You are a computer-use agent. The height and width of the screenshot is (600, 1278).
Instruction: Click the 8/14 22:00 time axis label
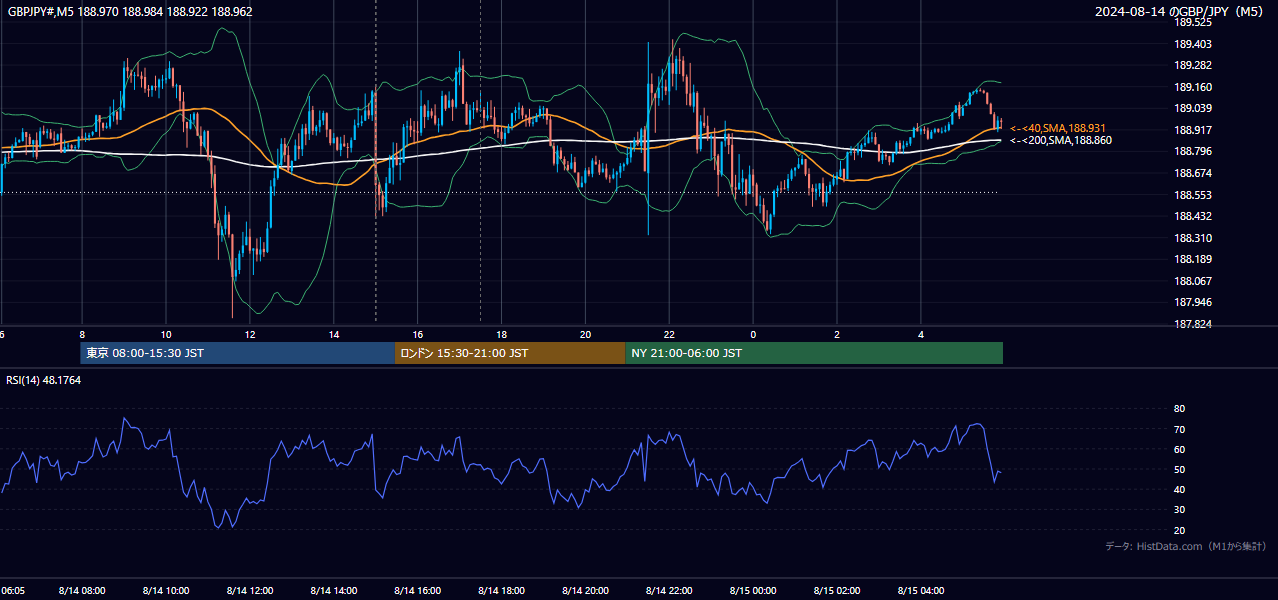click(670, 591)
